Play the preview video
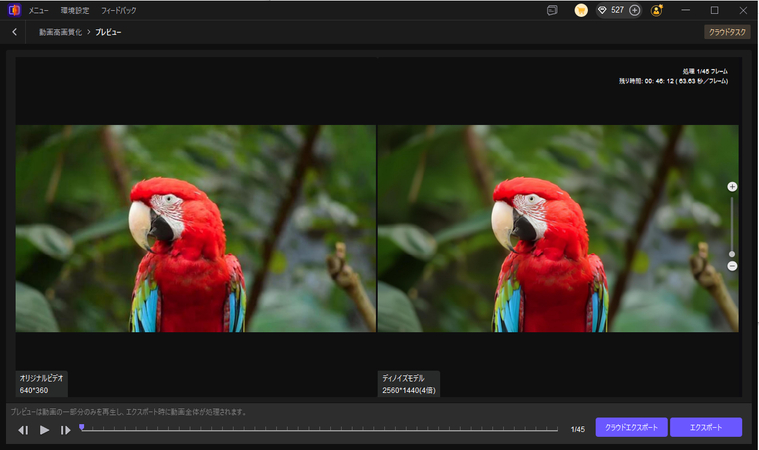 click(x=45, y=430)
